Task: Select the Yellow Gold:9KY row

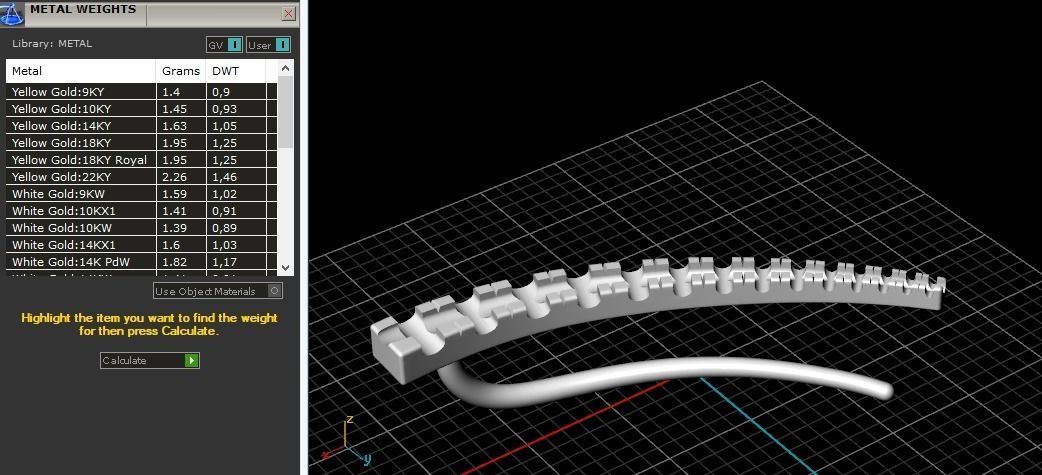Action: [142, 92]
